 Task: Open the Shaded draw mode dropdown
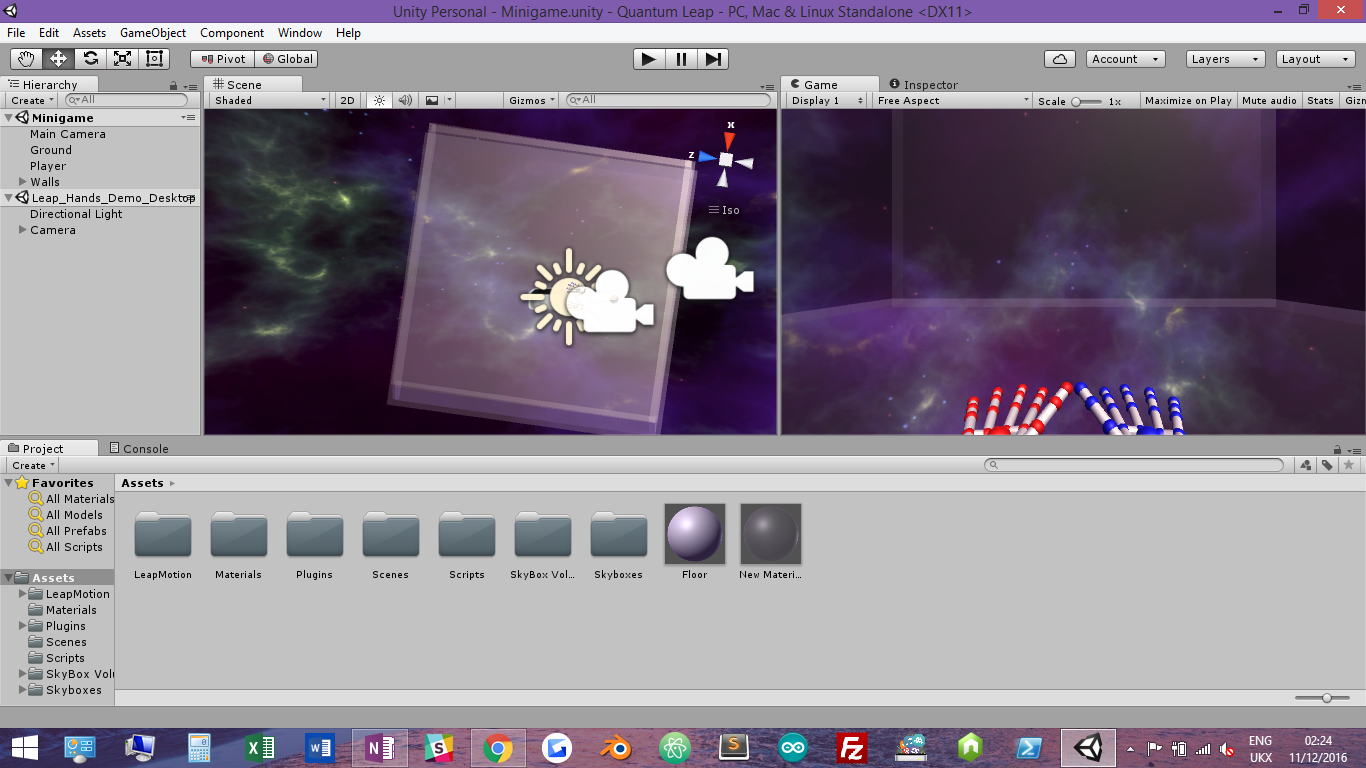pyautogui.click(x=269, y=100)
